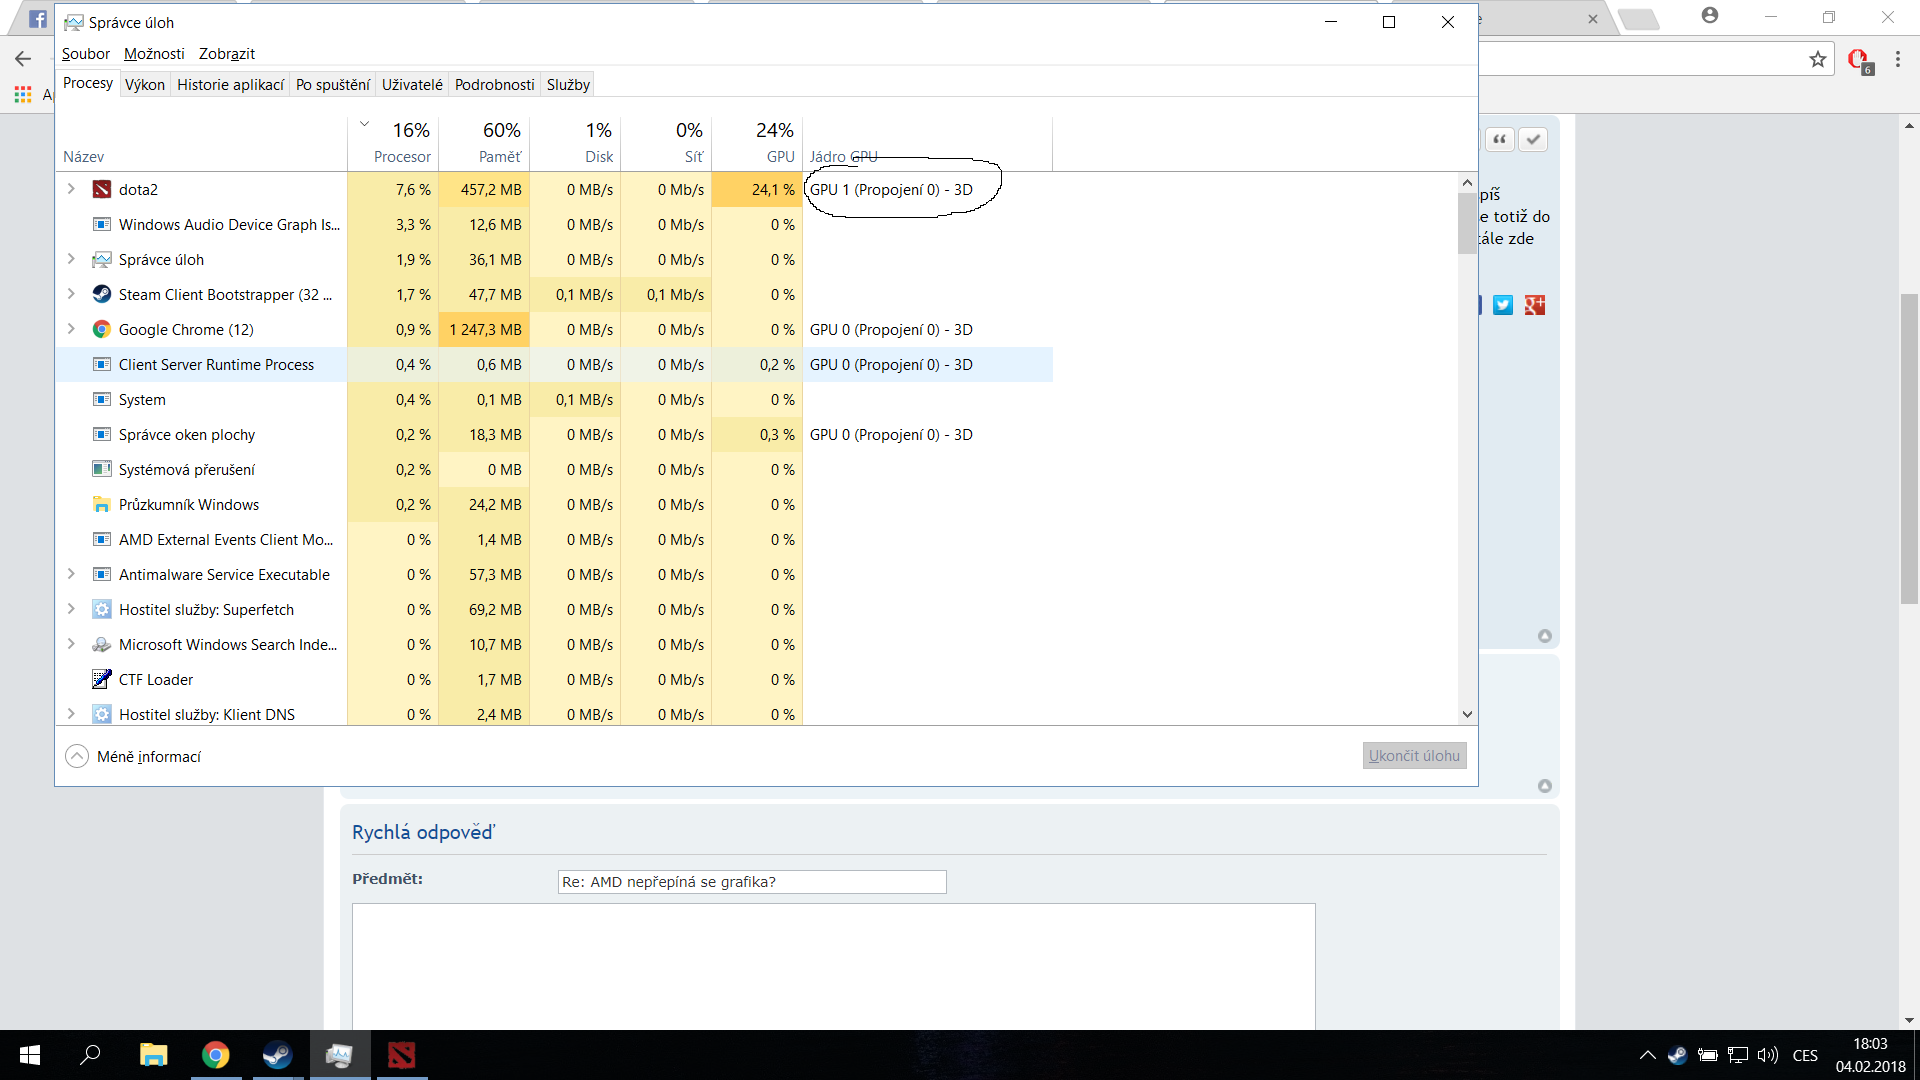Click the Steam Client Bootstrapper icon
The image size is (1920, 1080).
tap(101, 294)
